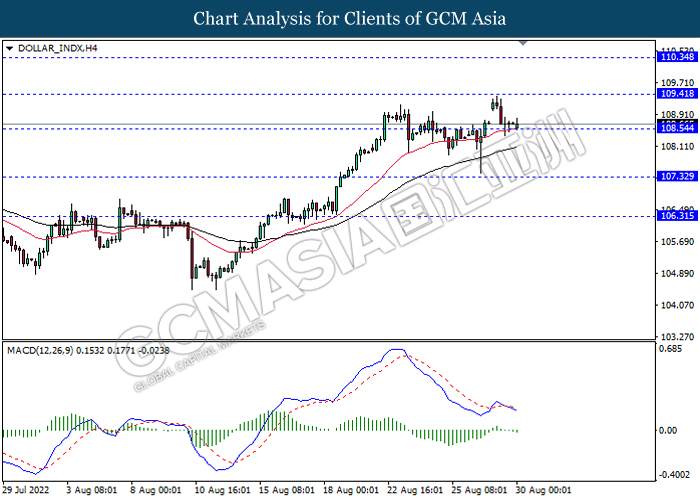This screenshot has width=700, height=500.
Task: Click the chart shift triangle marker at top
Action: pos(523,43)
